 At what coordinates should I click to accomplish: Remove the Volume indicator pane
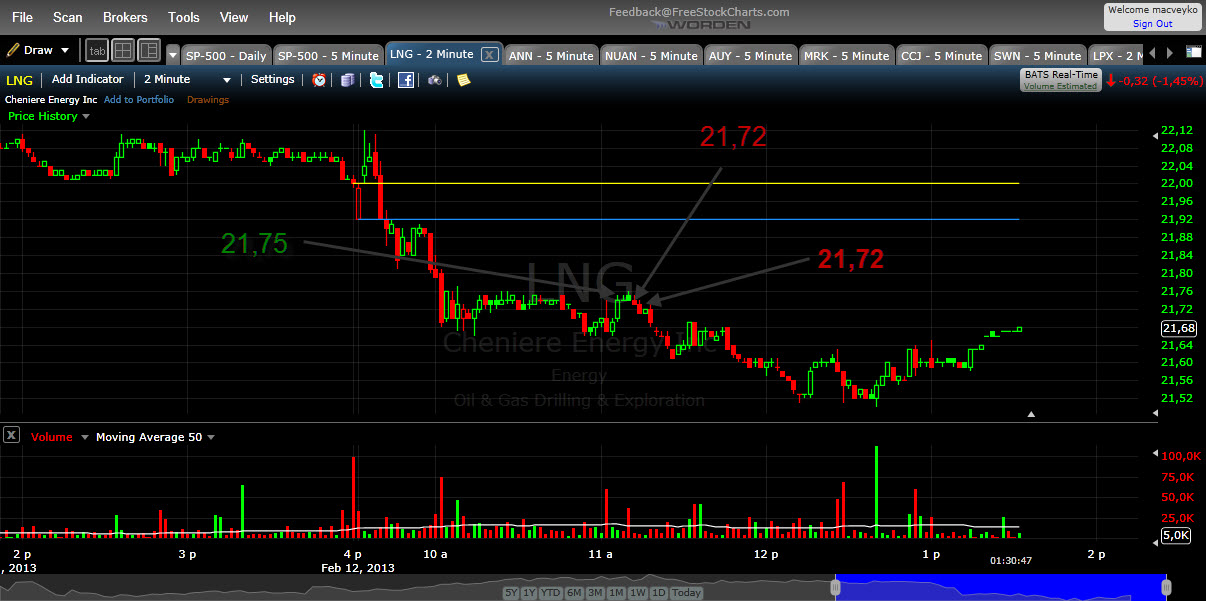[11, 435]
